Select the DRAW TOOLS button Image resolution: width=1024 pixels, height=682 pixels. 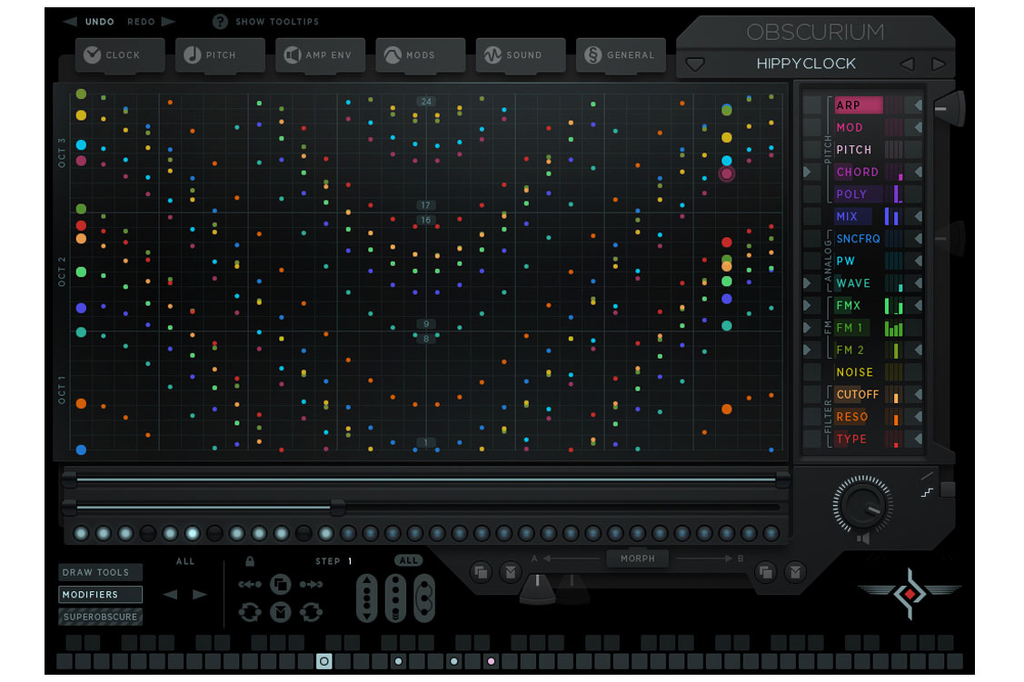[100, 572]
